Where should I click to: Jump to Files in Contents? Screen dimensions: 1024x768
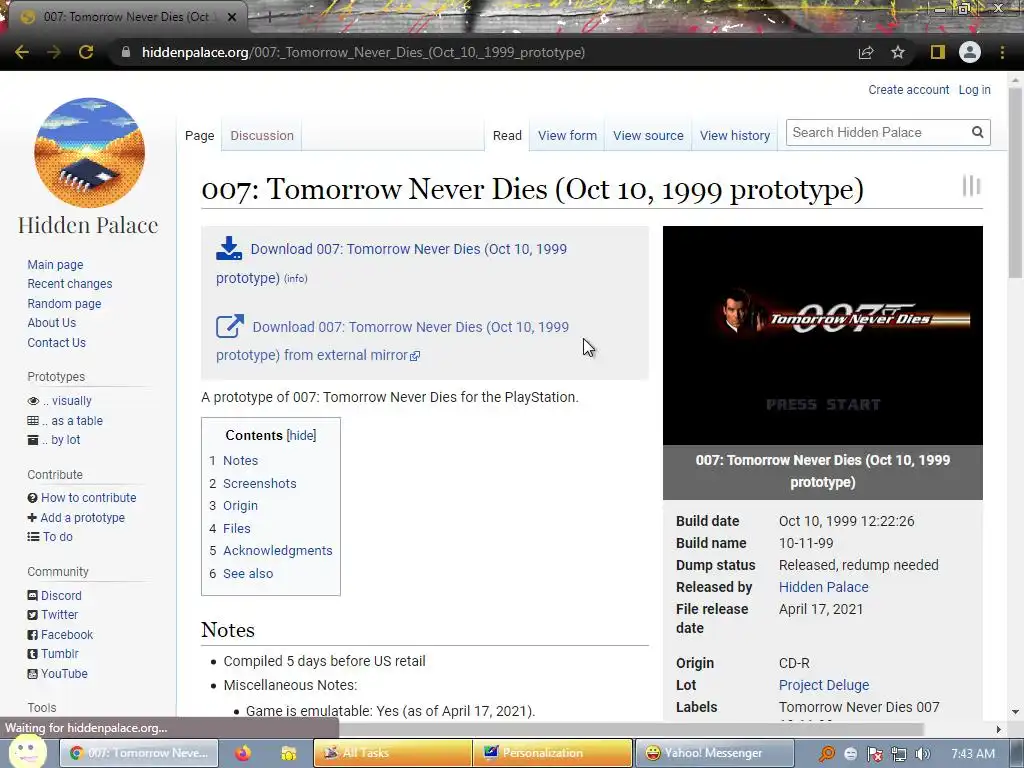coord(236,528)
